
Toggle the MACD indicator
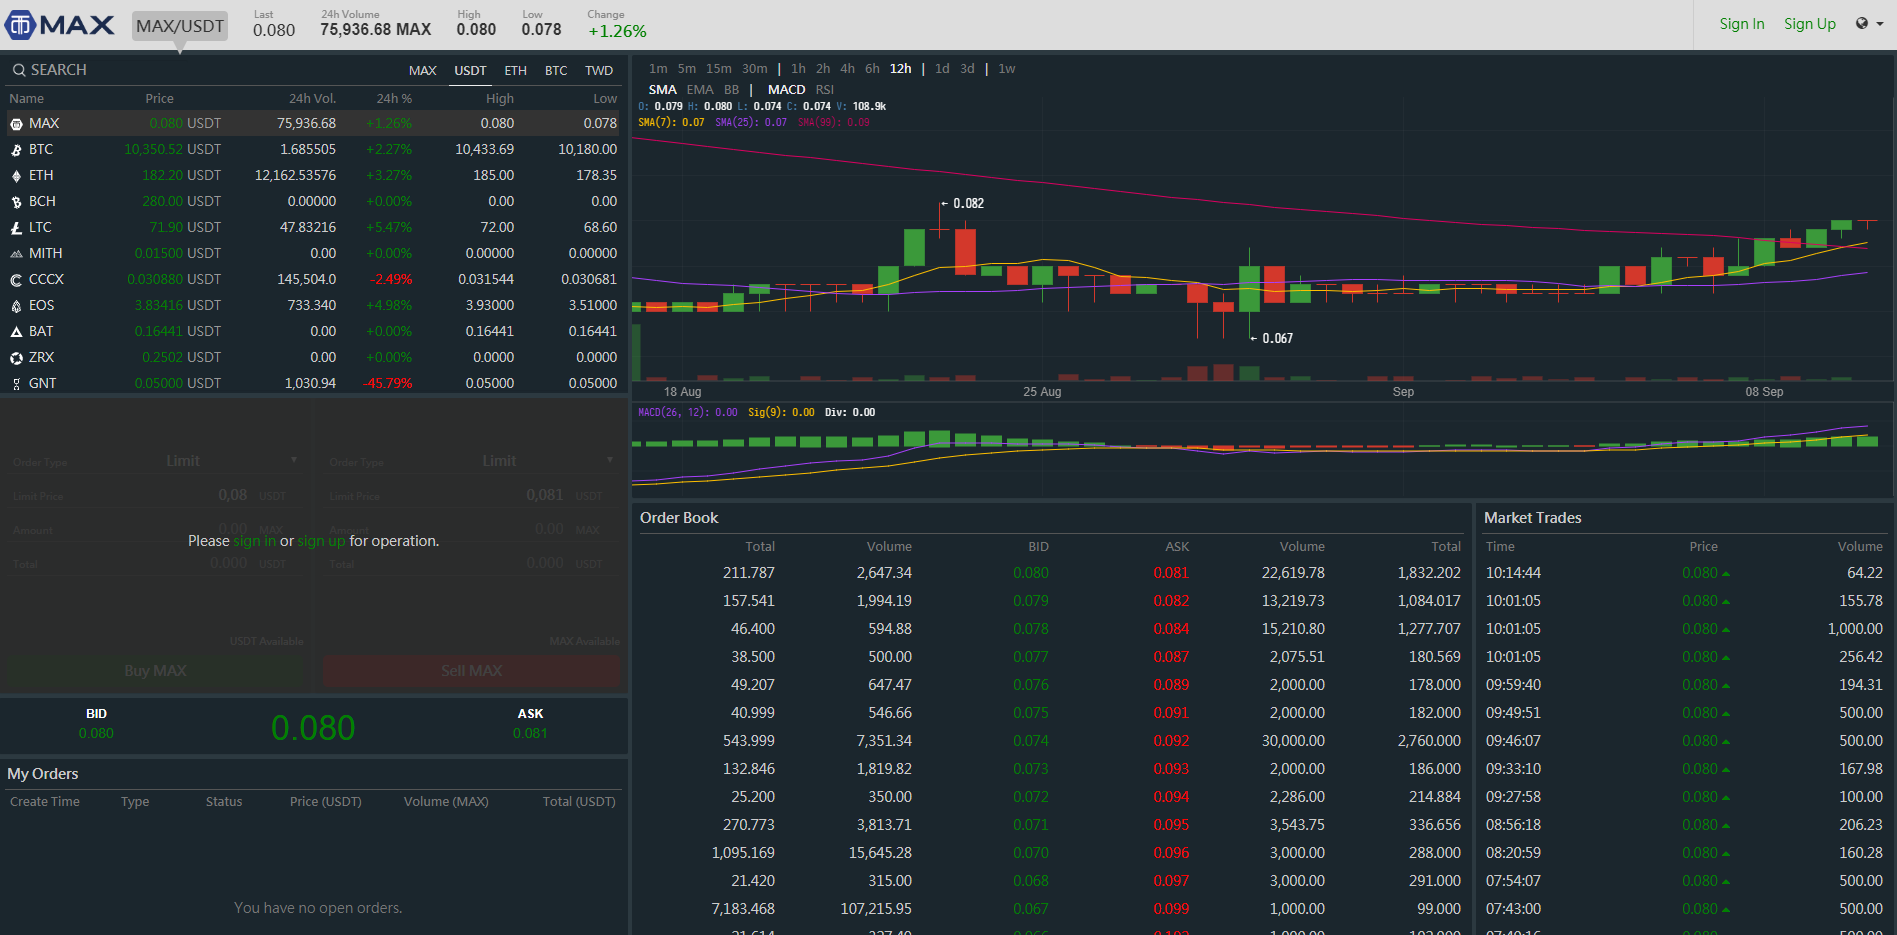point(787,90)
